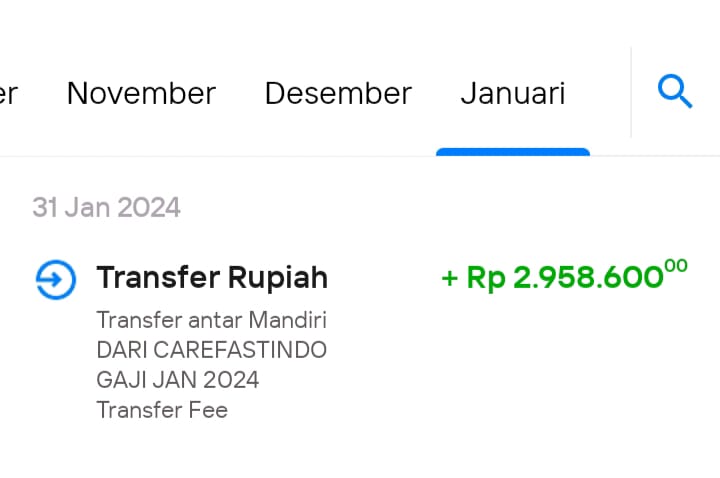The height and width of the screenshot is (478, 720).
Task: Click the Transfer Fee text line
Action: point(162,410)
